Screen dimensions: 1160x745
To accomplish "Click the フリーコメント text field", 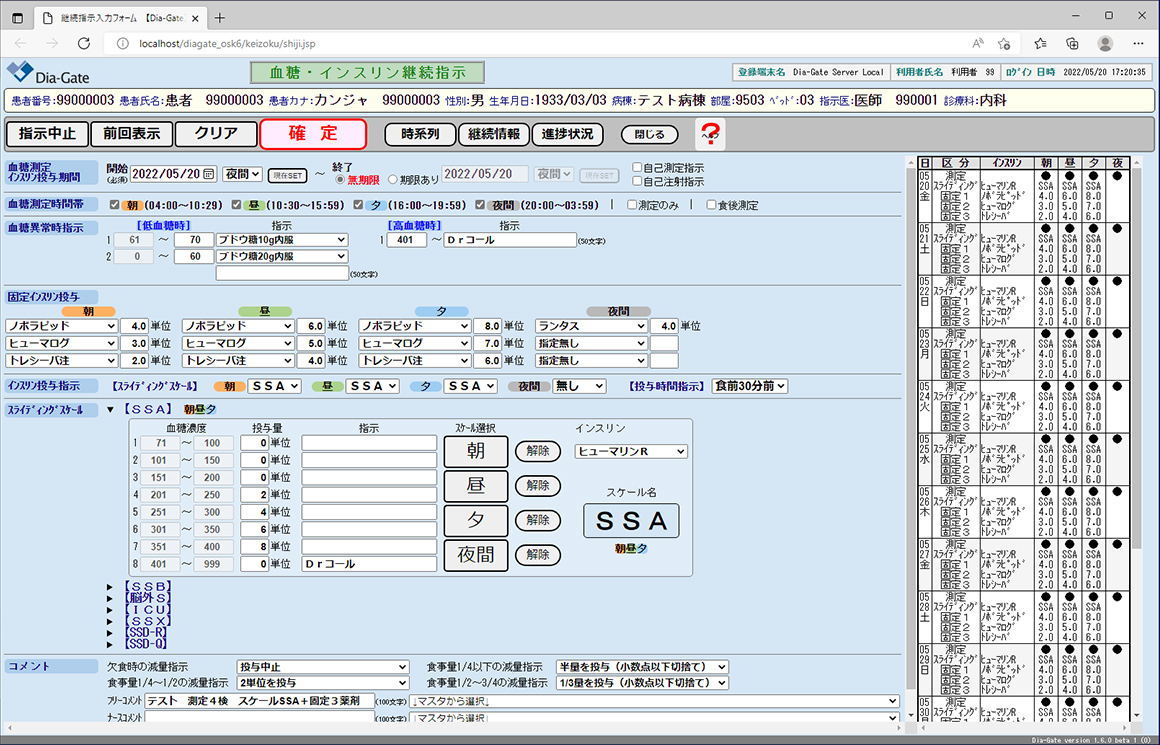I will tap(260, 701).
